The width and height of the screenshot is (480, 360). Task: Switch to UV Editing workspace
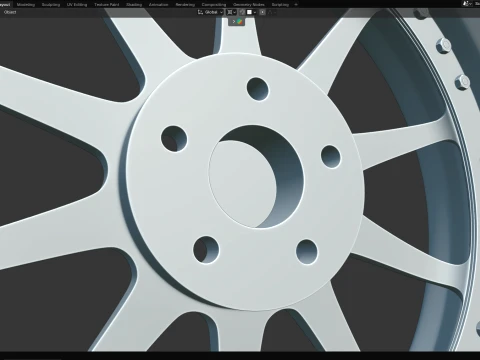click(77, 5)
